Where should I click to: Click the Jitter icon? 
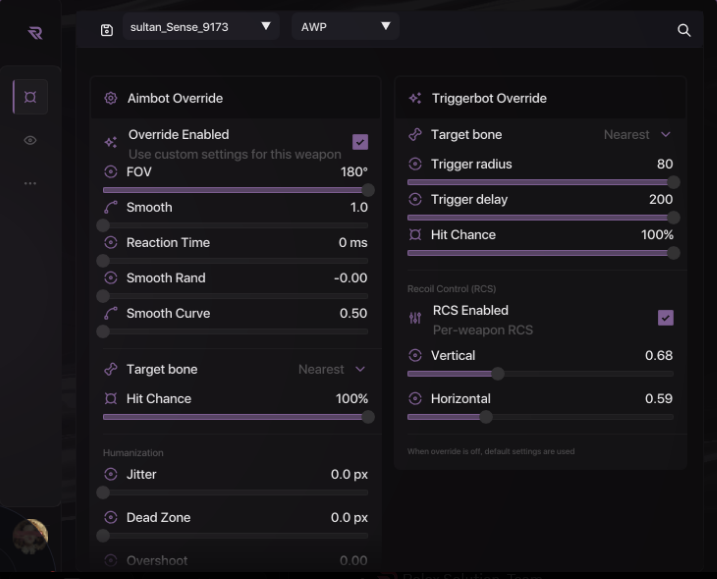(x=111, y=474)
